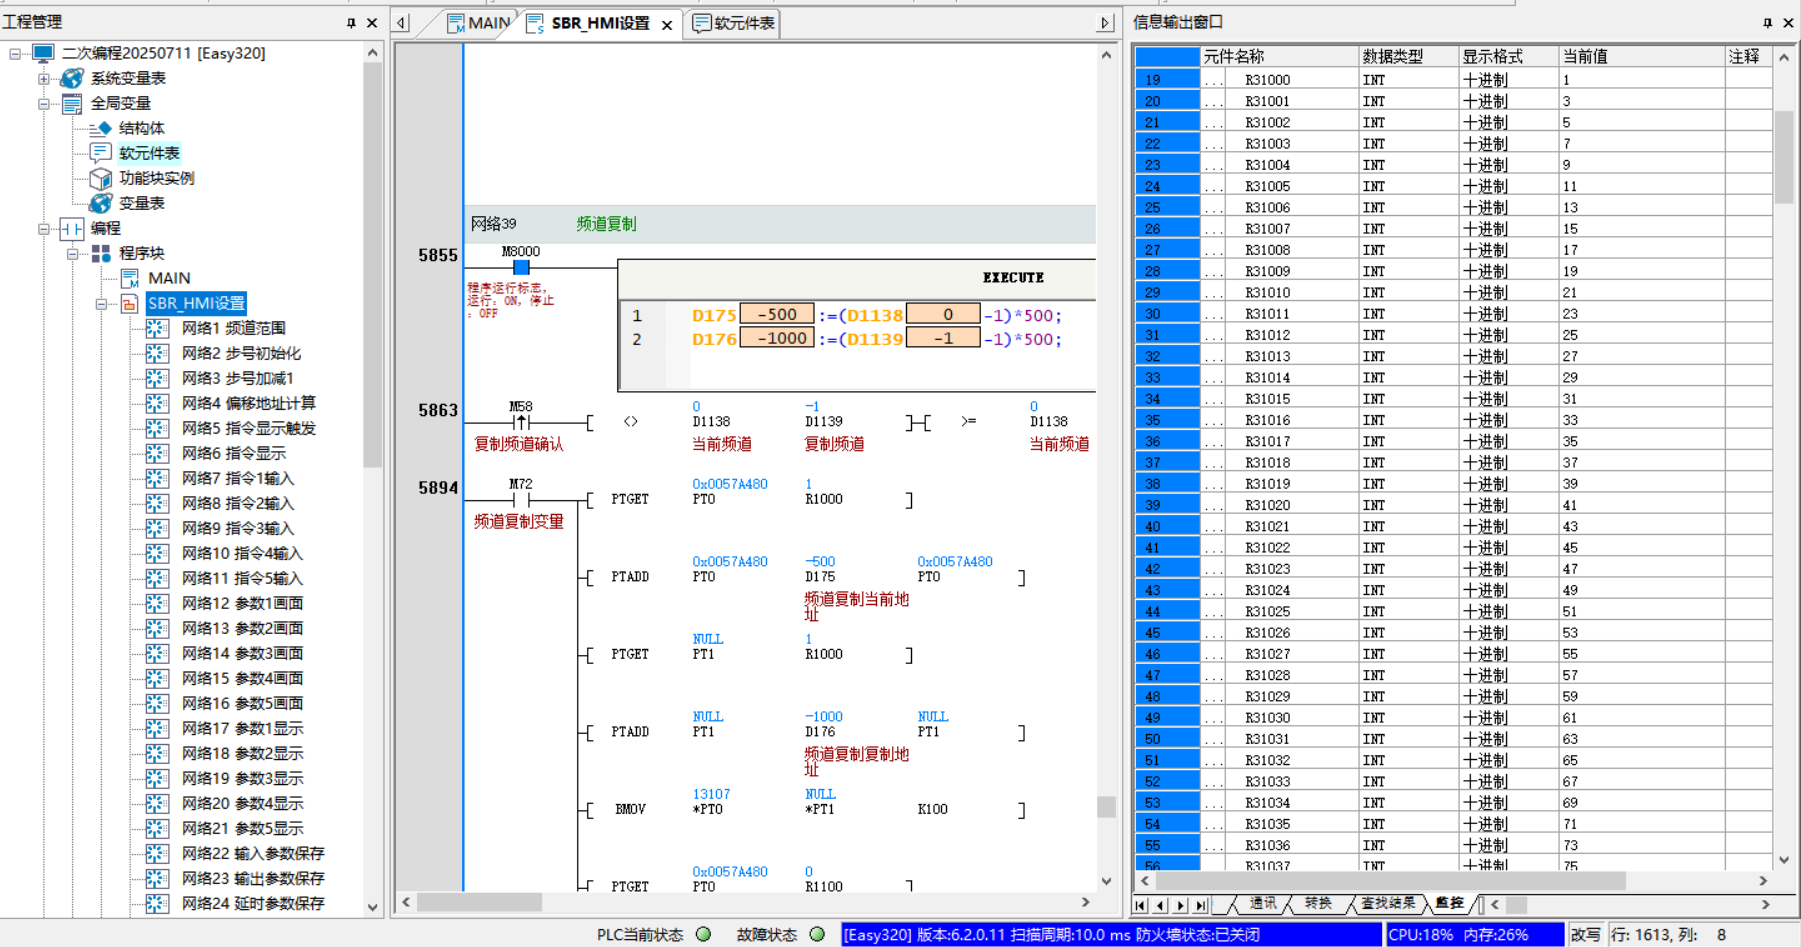Click the editor's vertical scrollbar thumb
This screenshot has width=1801, height=947.
[x=1106, y=806]
